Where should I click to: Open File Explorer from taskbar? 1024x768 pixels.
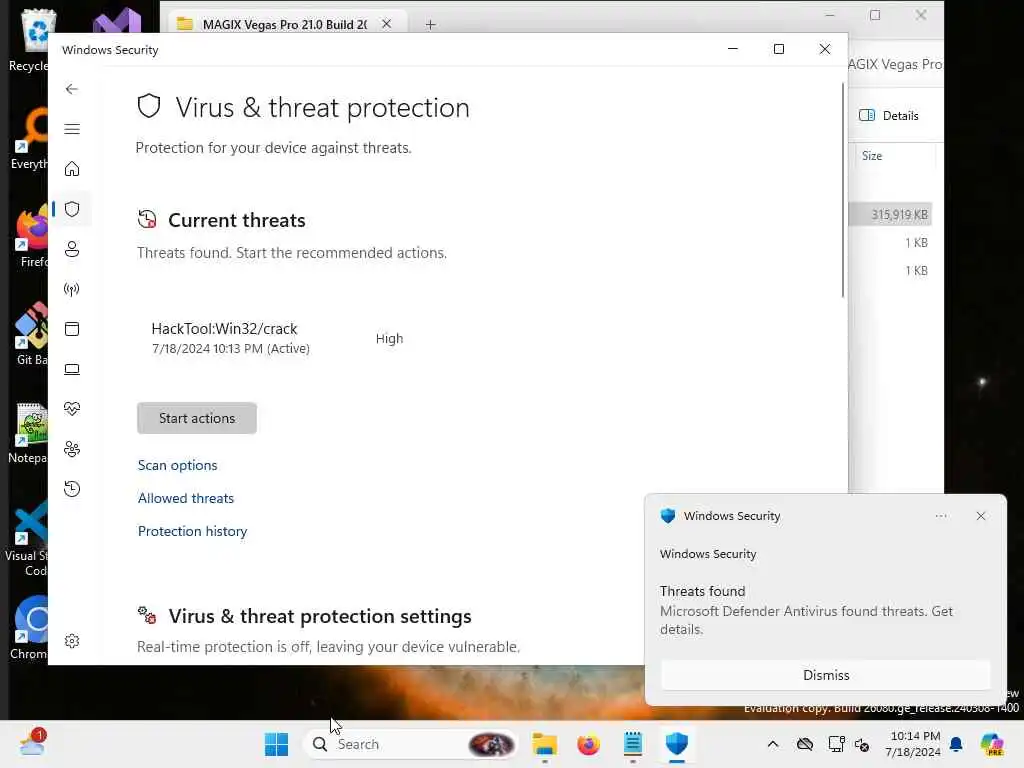[x=544, y=744]
